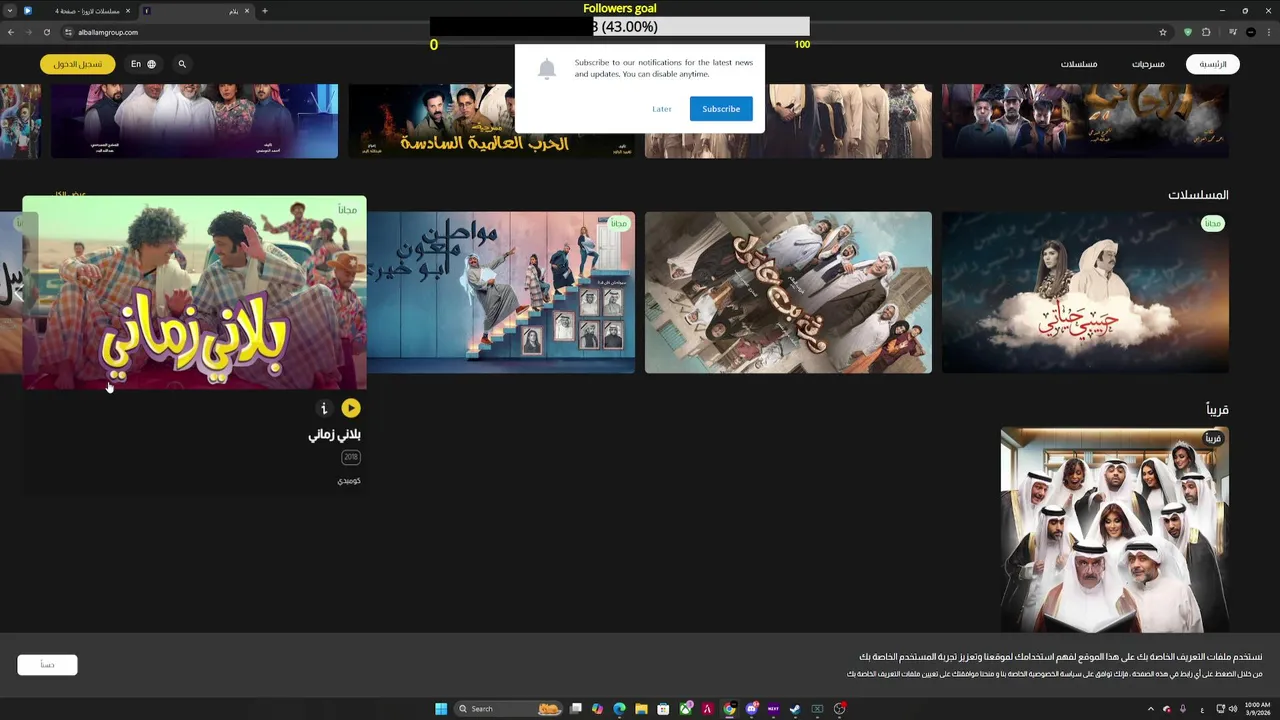
Task: Open Windows Start menu
Action: click(441, 709)
